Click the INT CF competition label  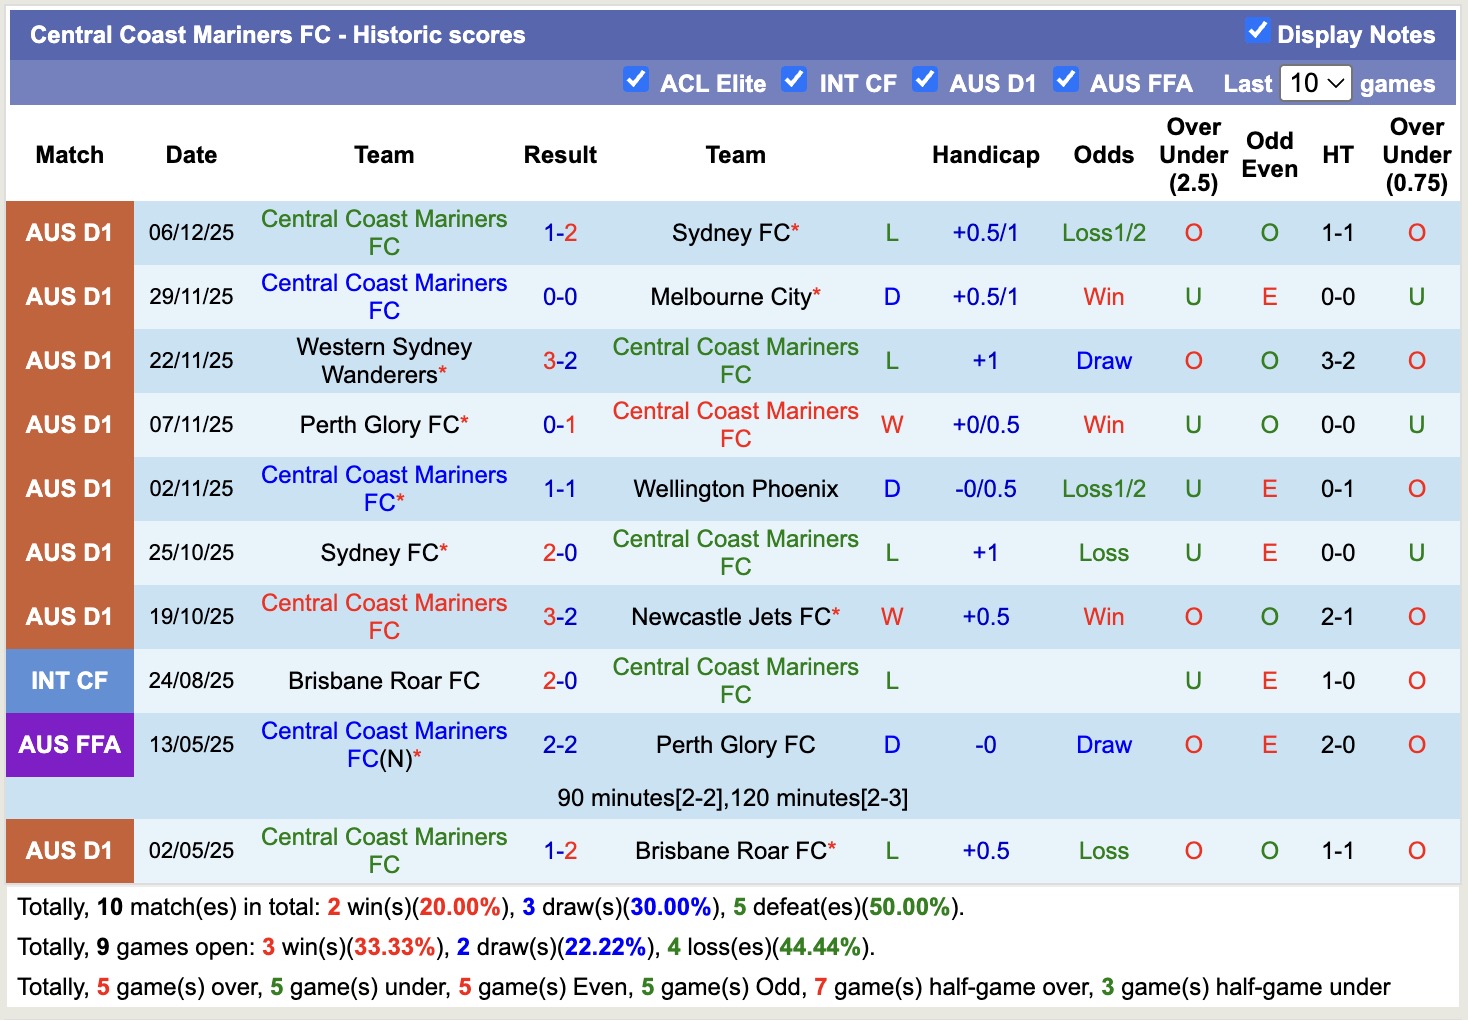(x=69, y=681)
